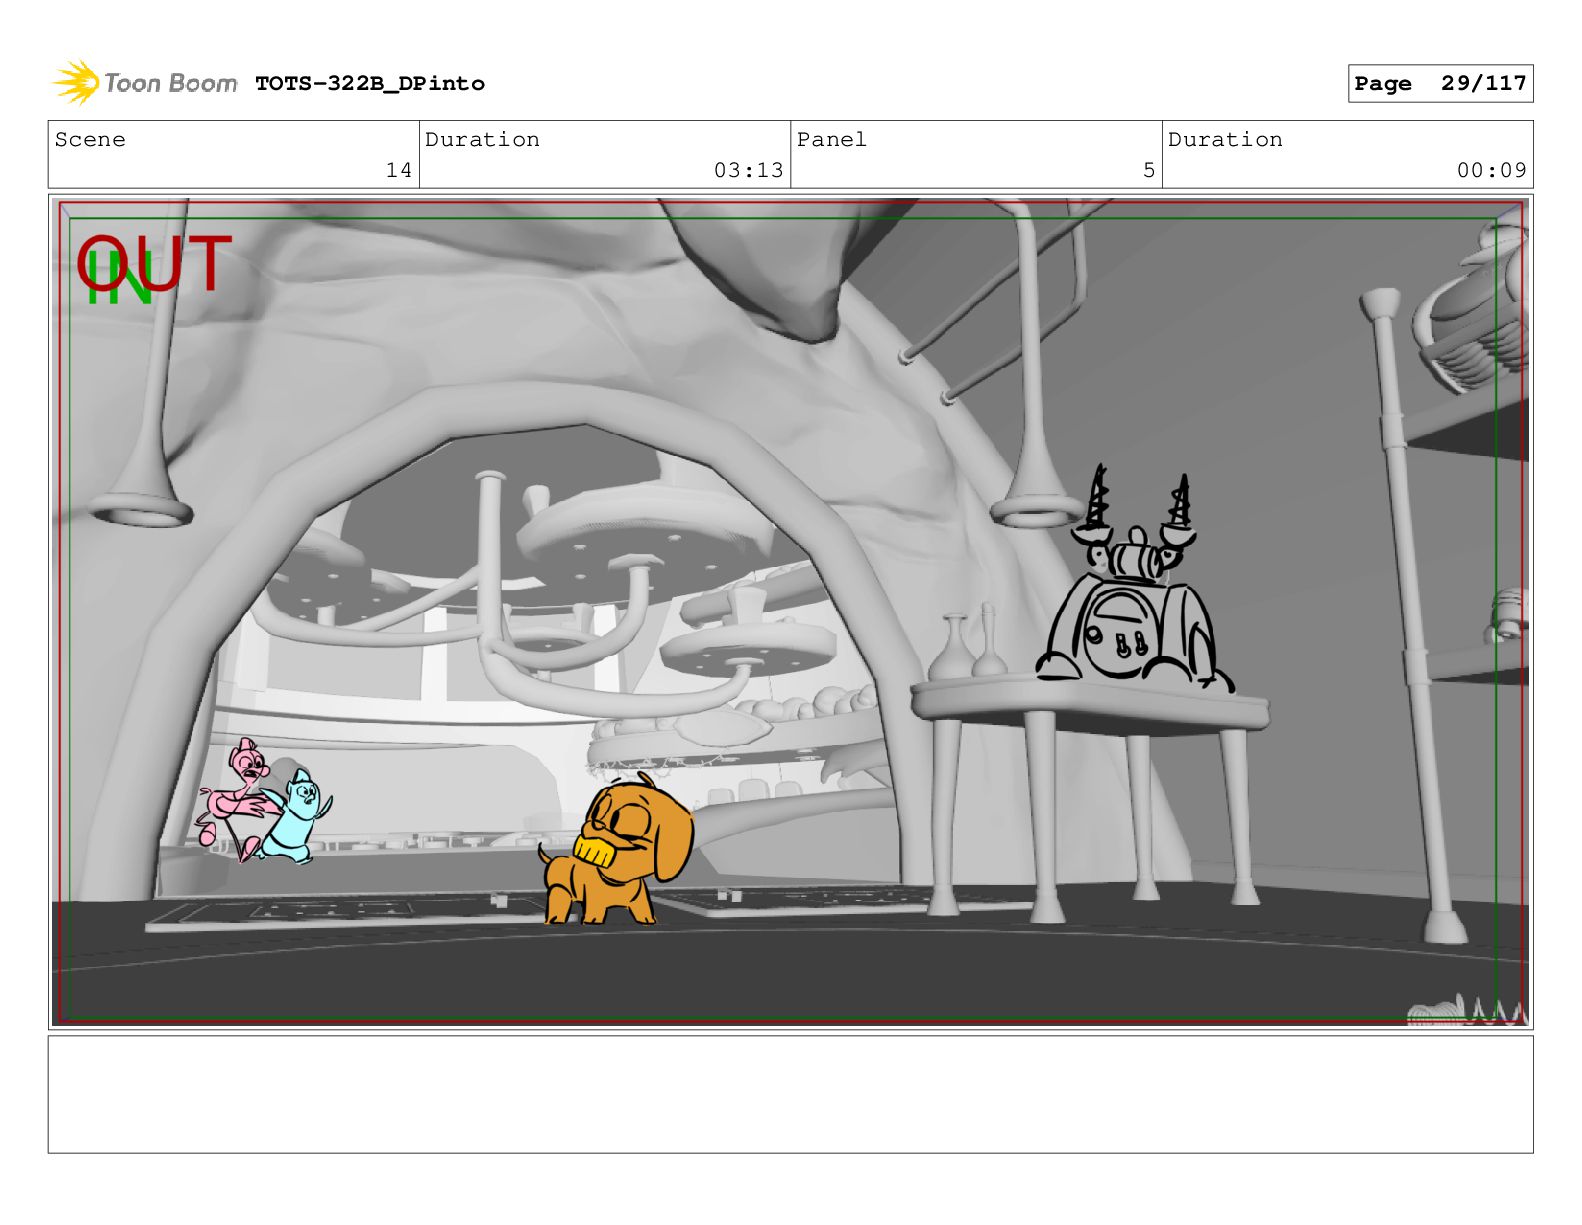
Task: Click the red OUT camera marker
Action: (155, 263)
